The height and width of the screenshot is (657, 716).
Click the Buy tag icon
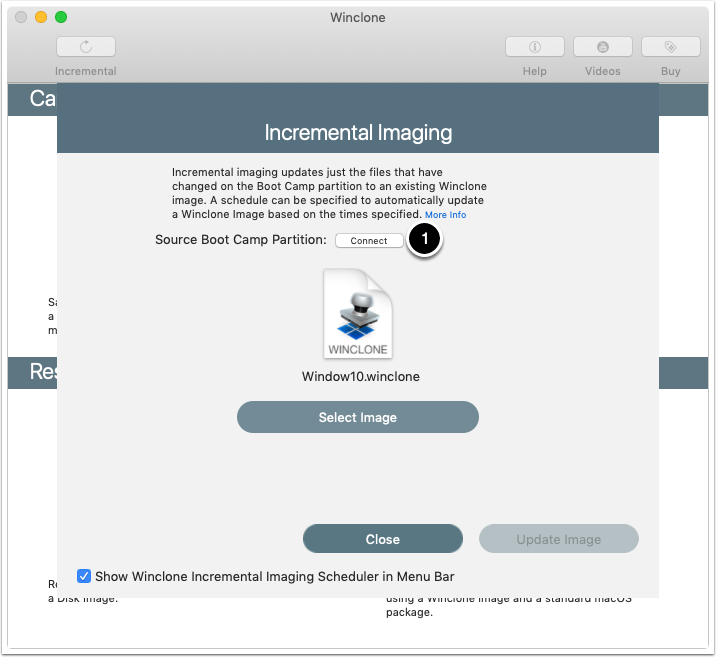point(670,47)
